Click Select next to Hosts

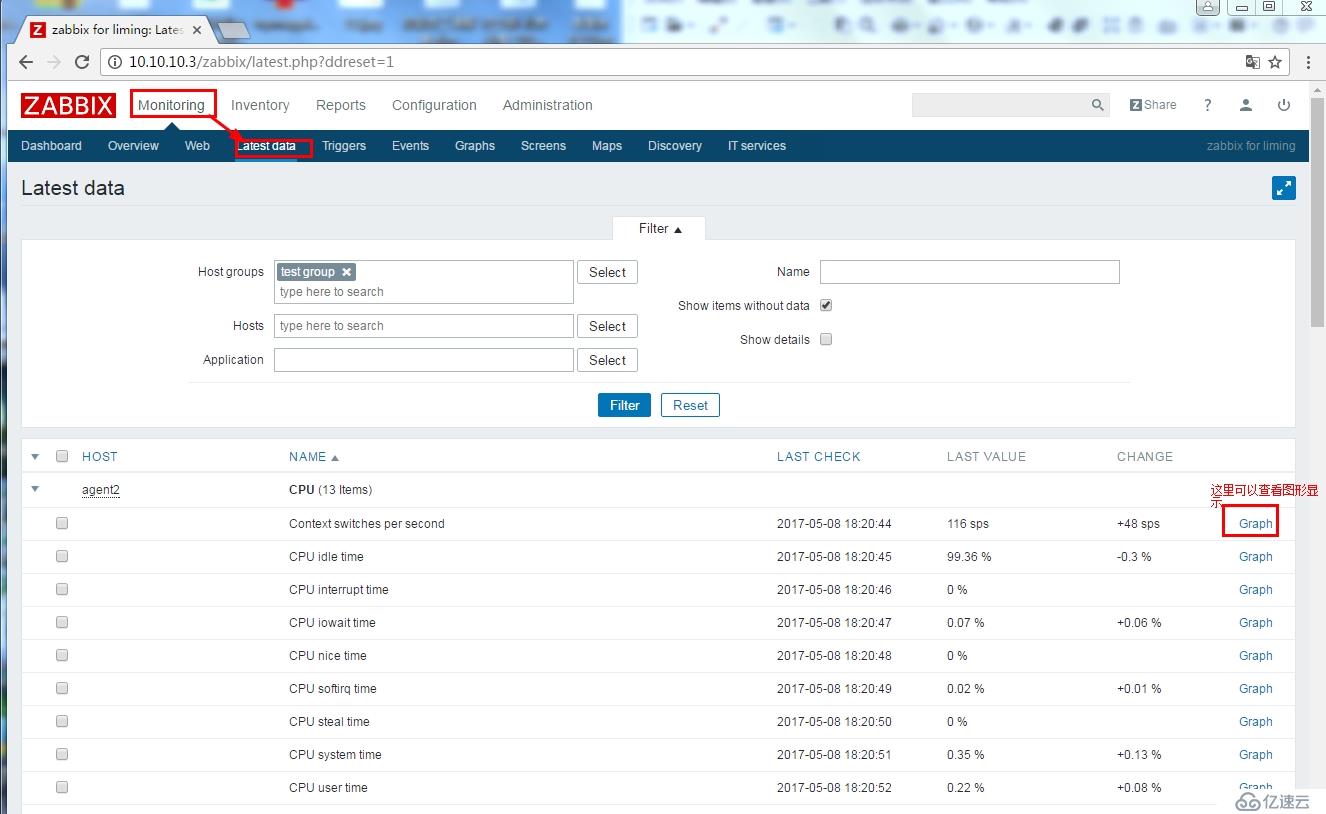(607, 326)
